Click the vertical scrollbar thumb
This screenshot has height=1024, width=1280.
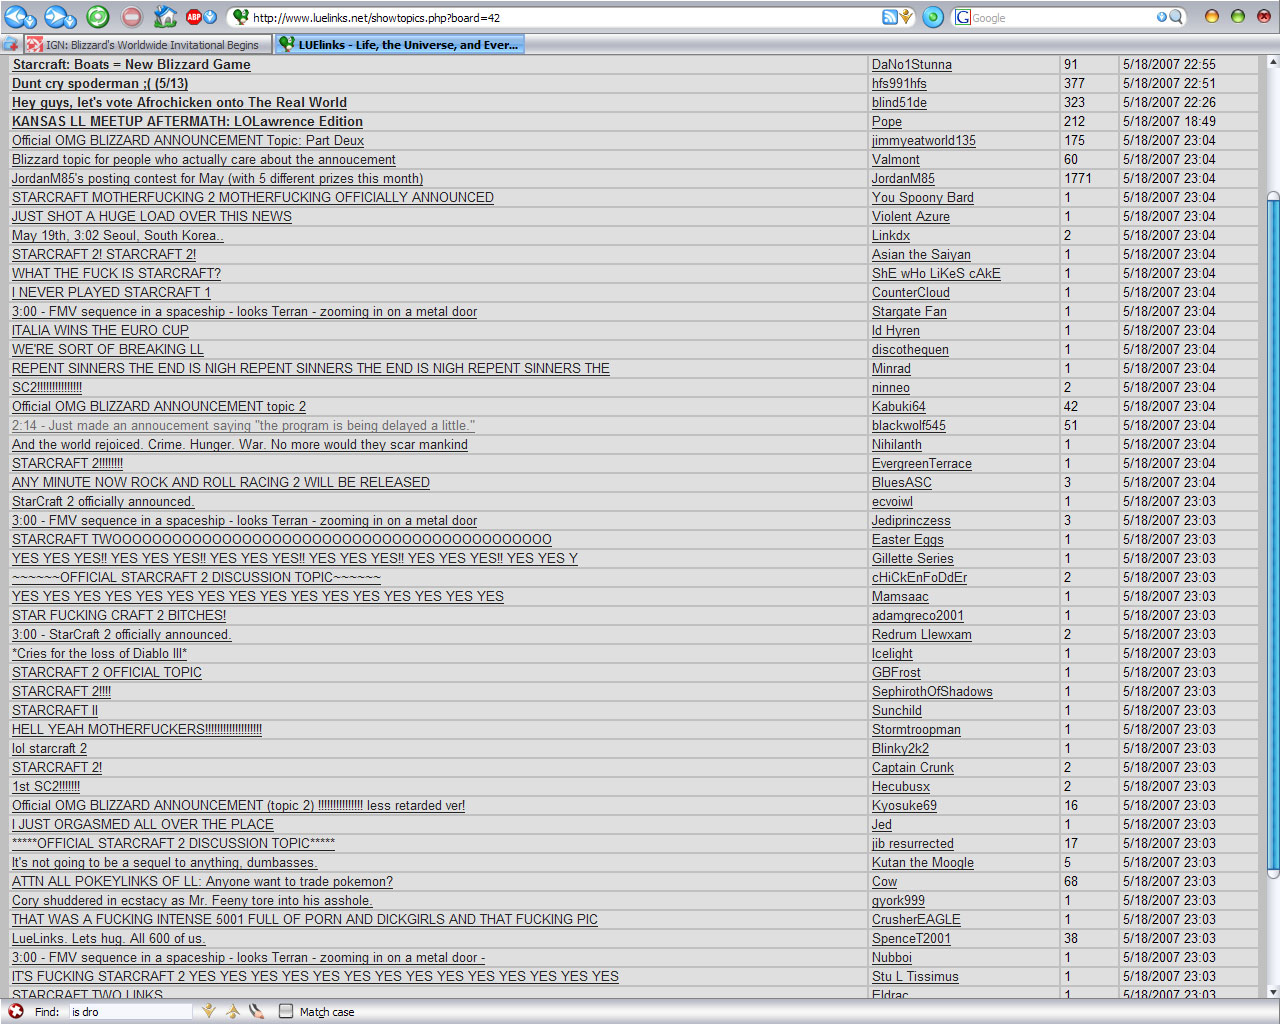click(1273, 535)
